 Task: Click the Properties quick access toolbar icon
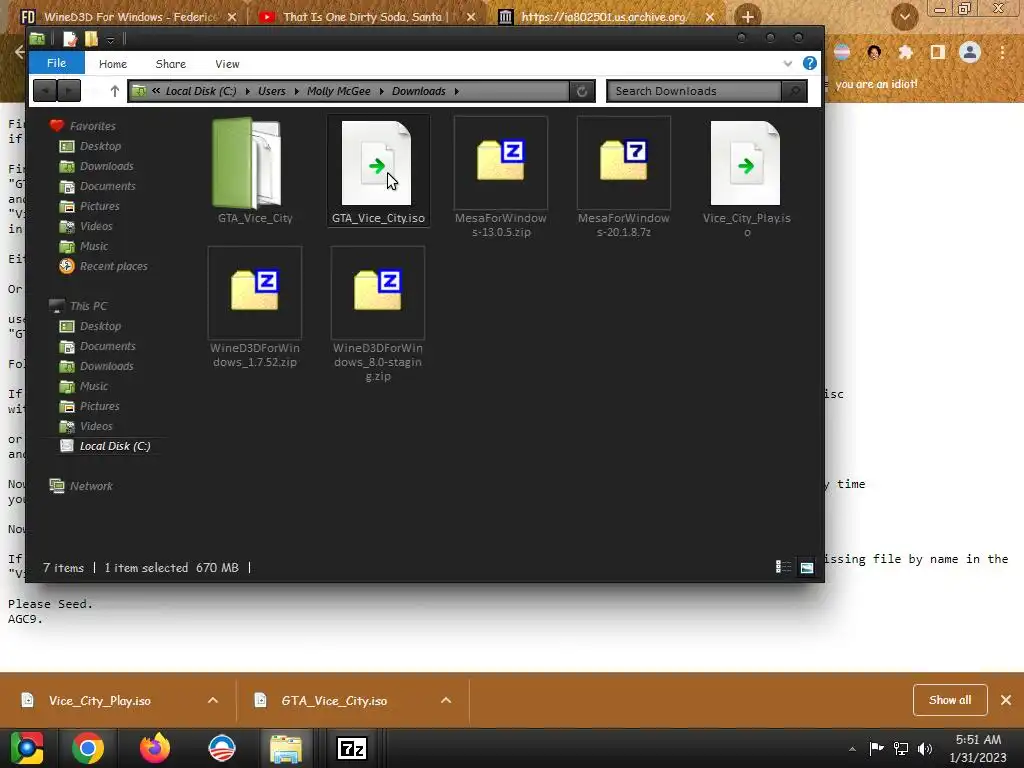click(69, 39)
